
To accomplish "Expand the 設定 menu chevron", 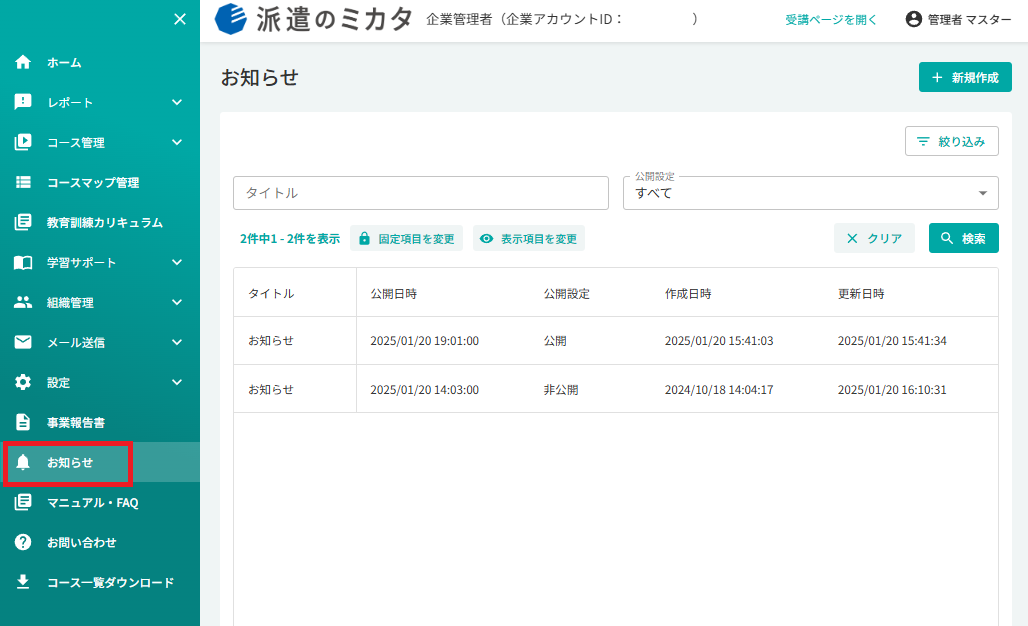I will click(x=177, y=382).
